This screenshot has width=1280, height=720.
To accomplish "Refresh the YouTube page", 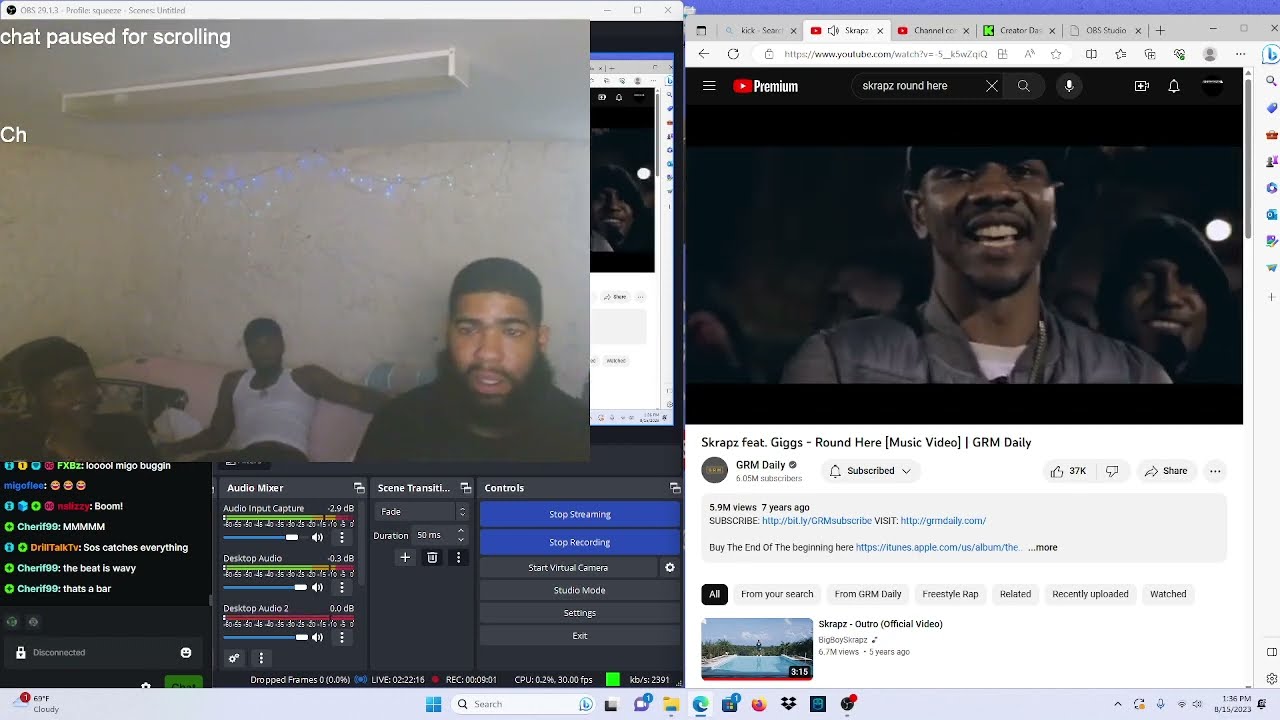I will click(x=733, y=54).
